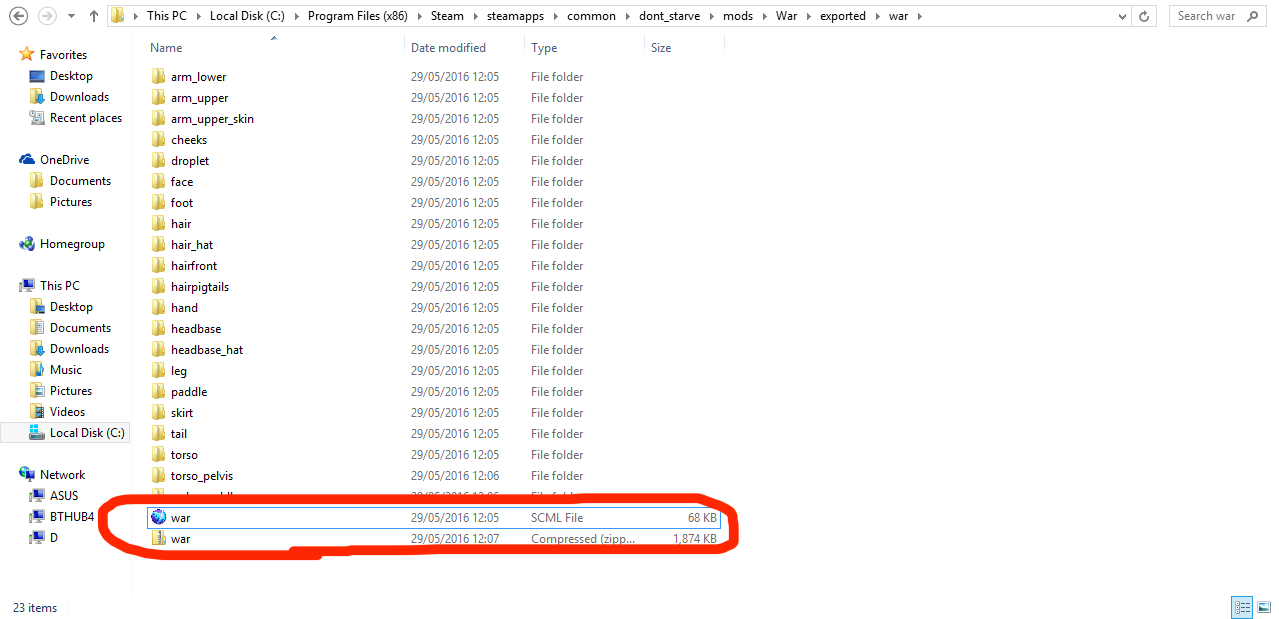Click the '1,874 KB' size cell
The image size is (1279, 619).
694,539
